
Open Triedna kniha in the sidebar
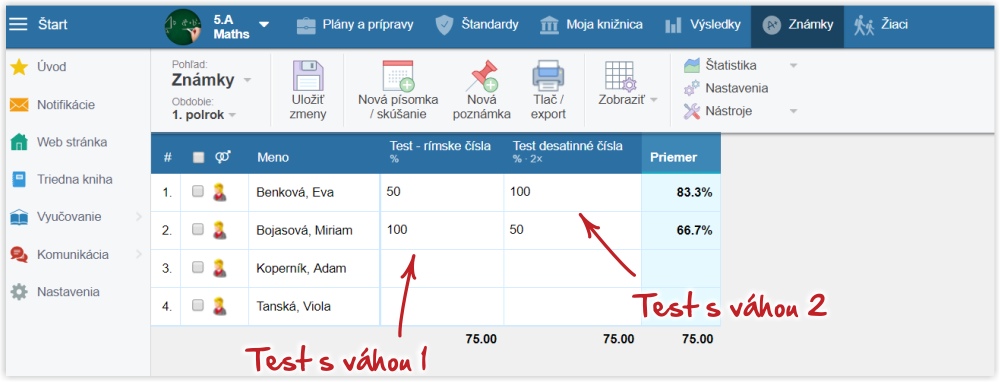point(62,180)
